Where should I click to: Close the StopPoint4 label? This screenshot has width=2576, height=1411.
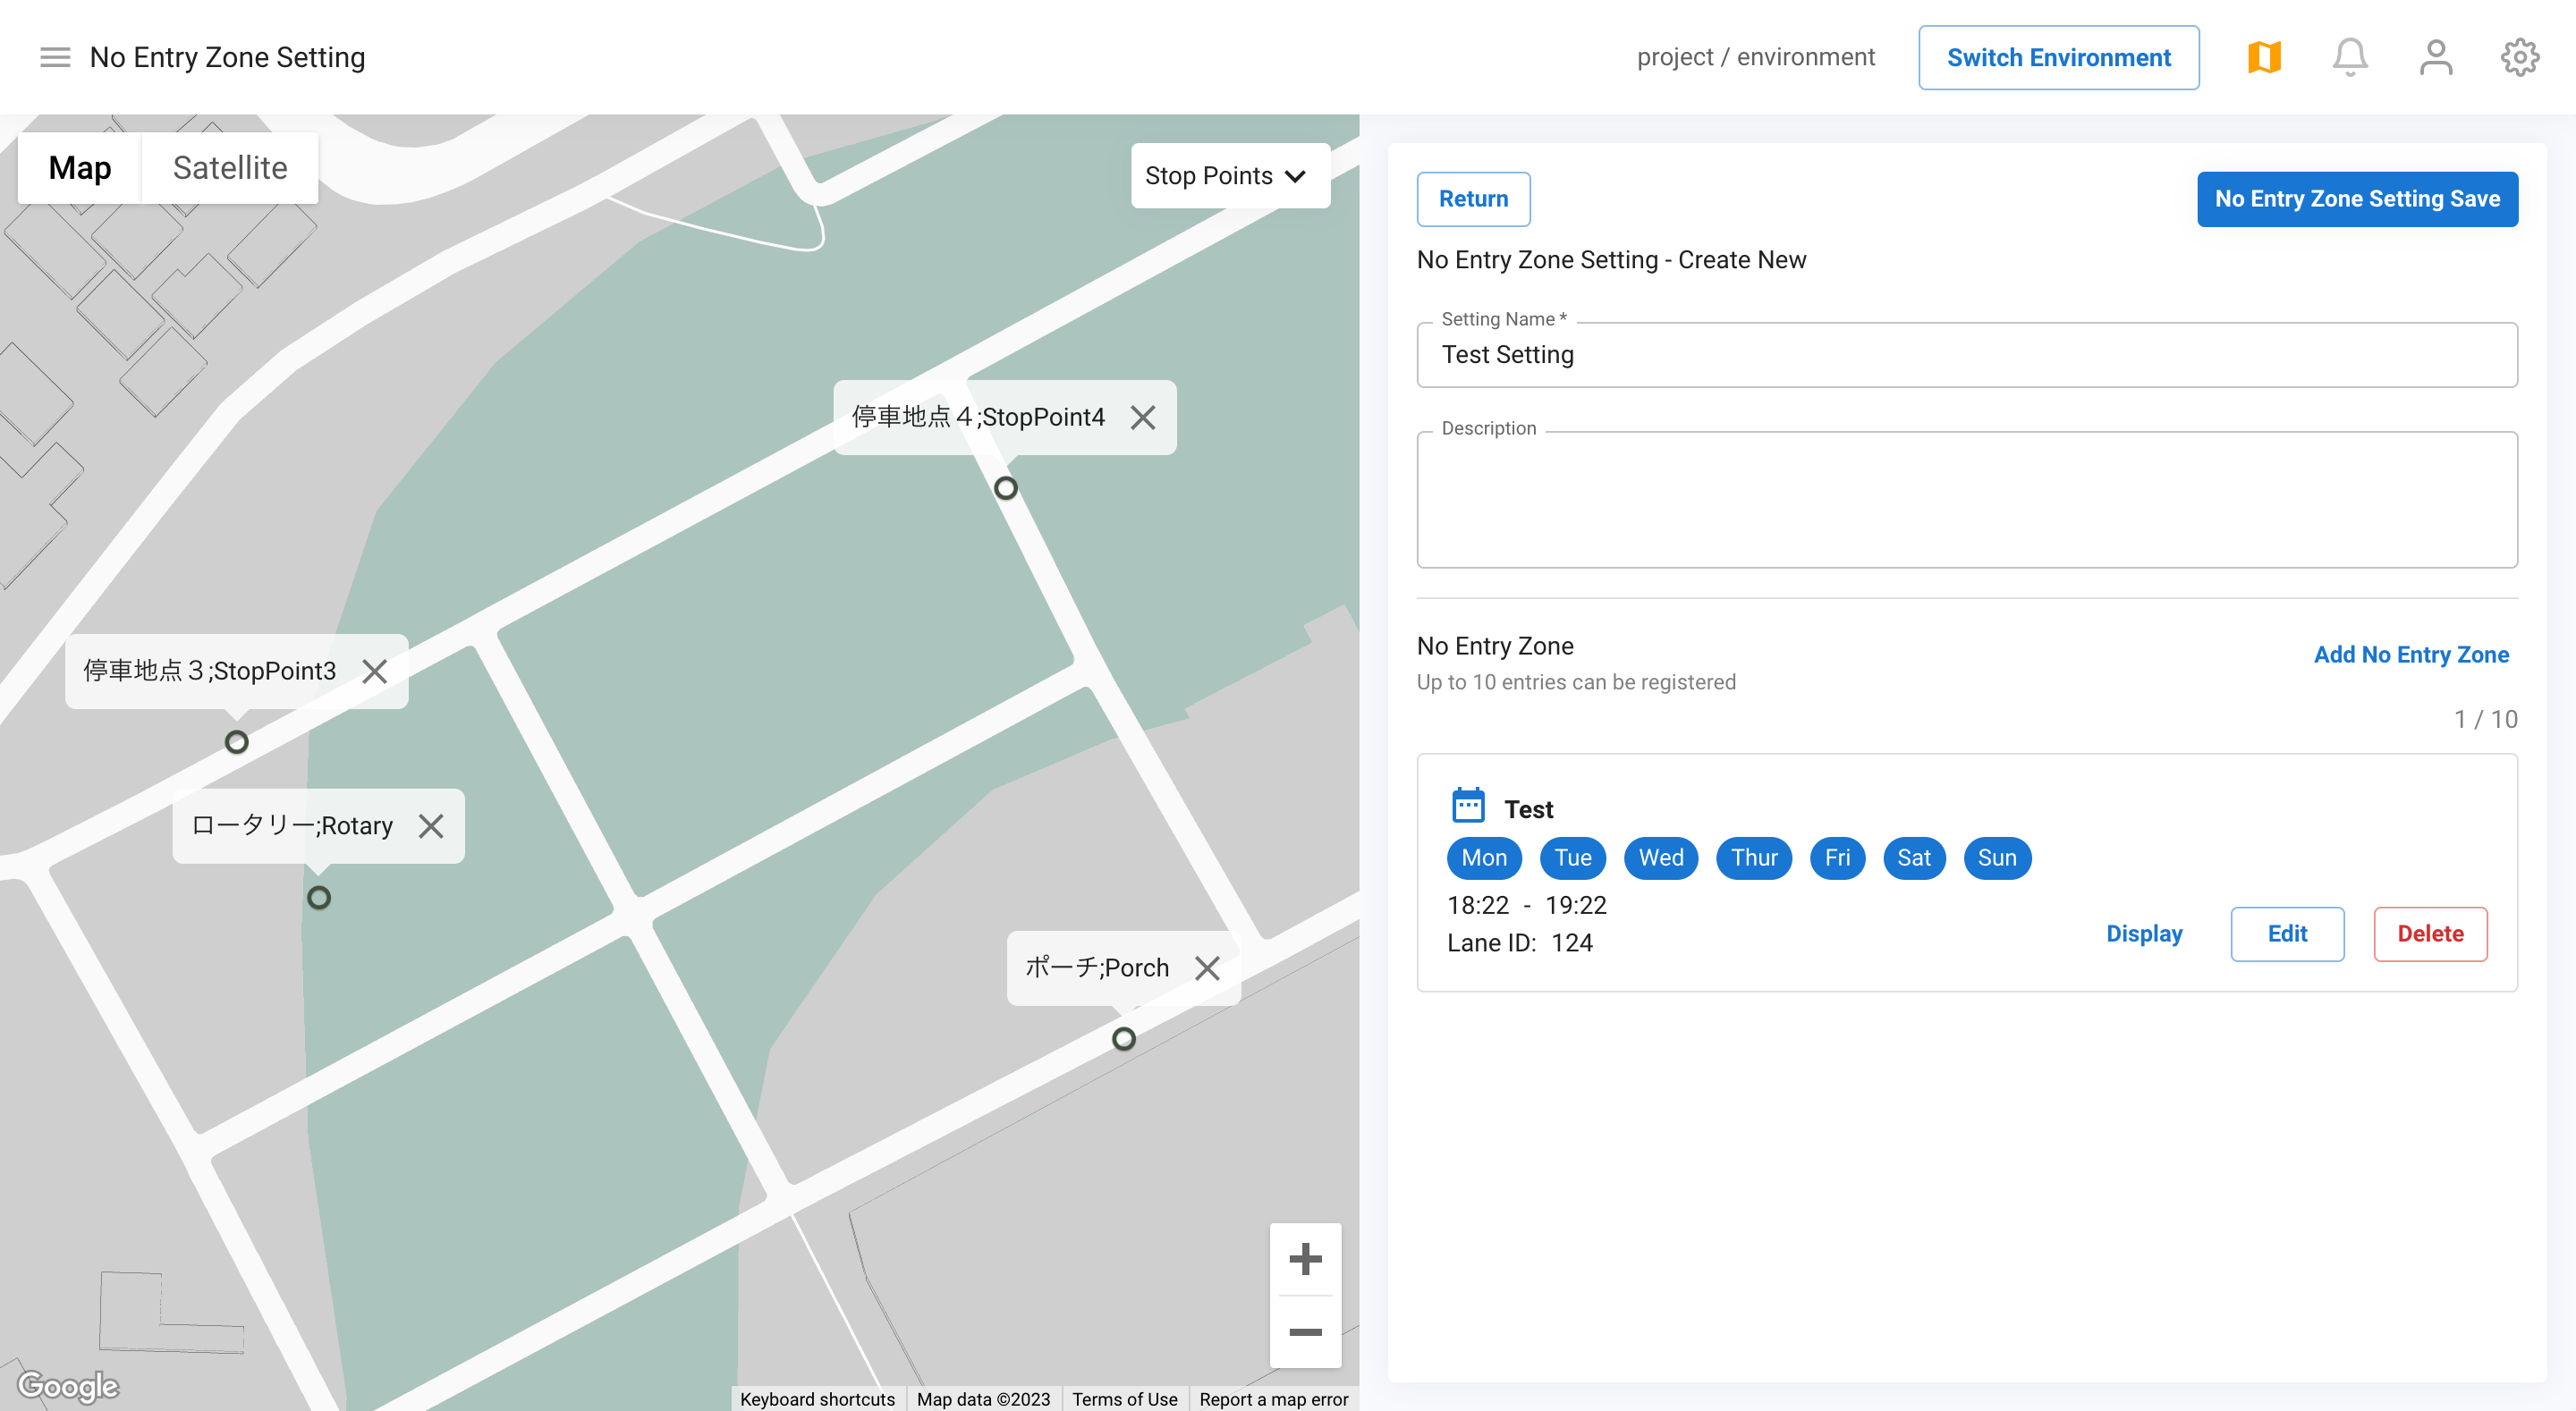point(1143,417)
